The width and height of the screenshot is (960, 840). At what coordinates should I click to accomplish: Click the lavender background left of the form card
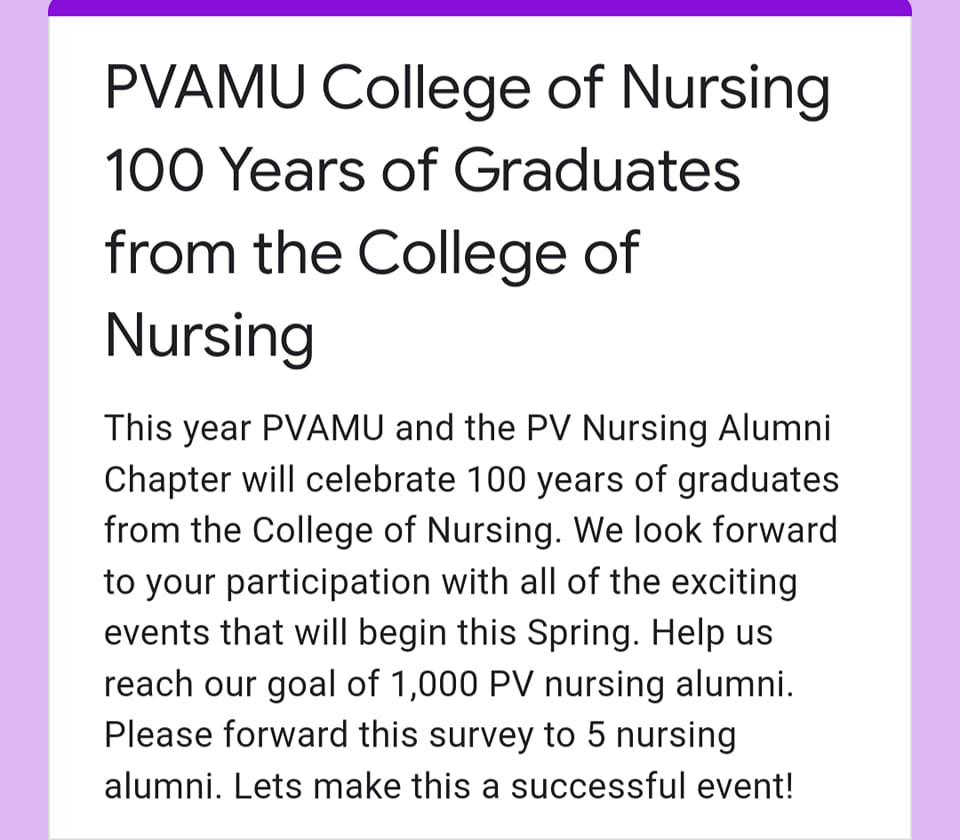point(24,420)
